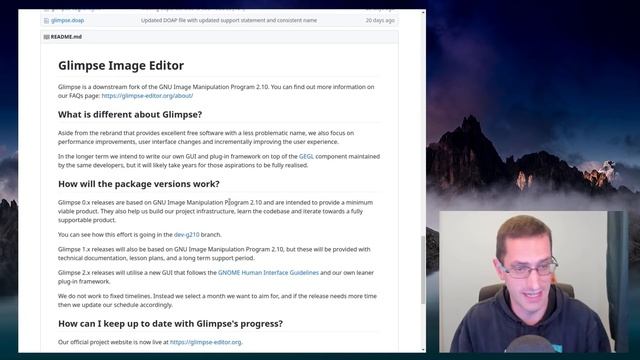This screenshot has height=360, width=640.
Task: Click the glimpse.doap commit message text
Action: [229, 20]
